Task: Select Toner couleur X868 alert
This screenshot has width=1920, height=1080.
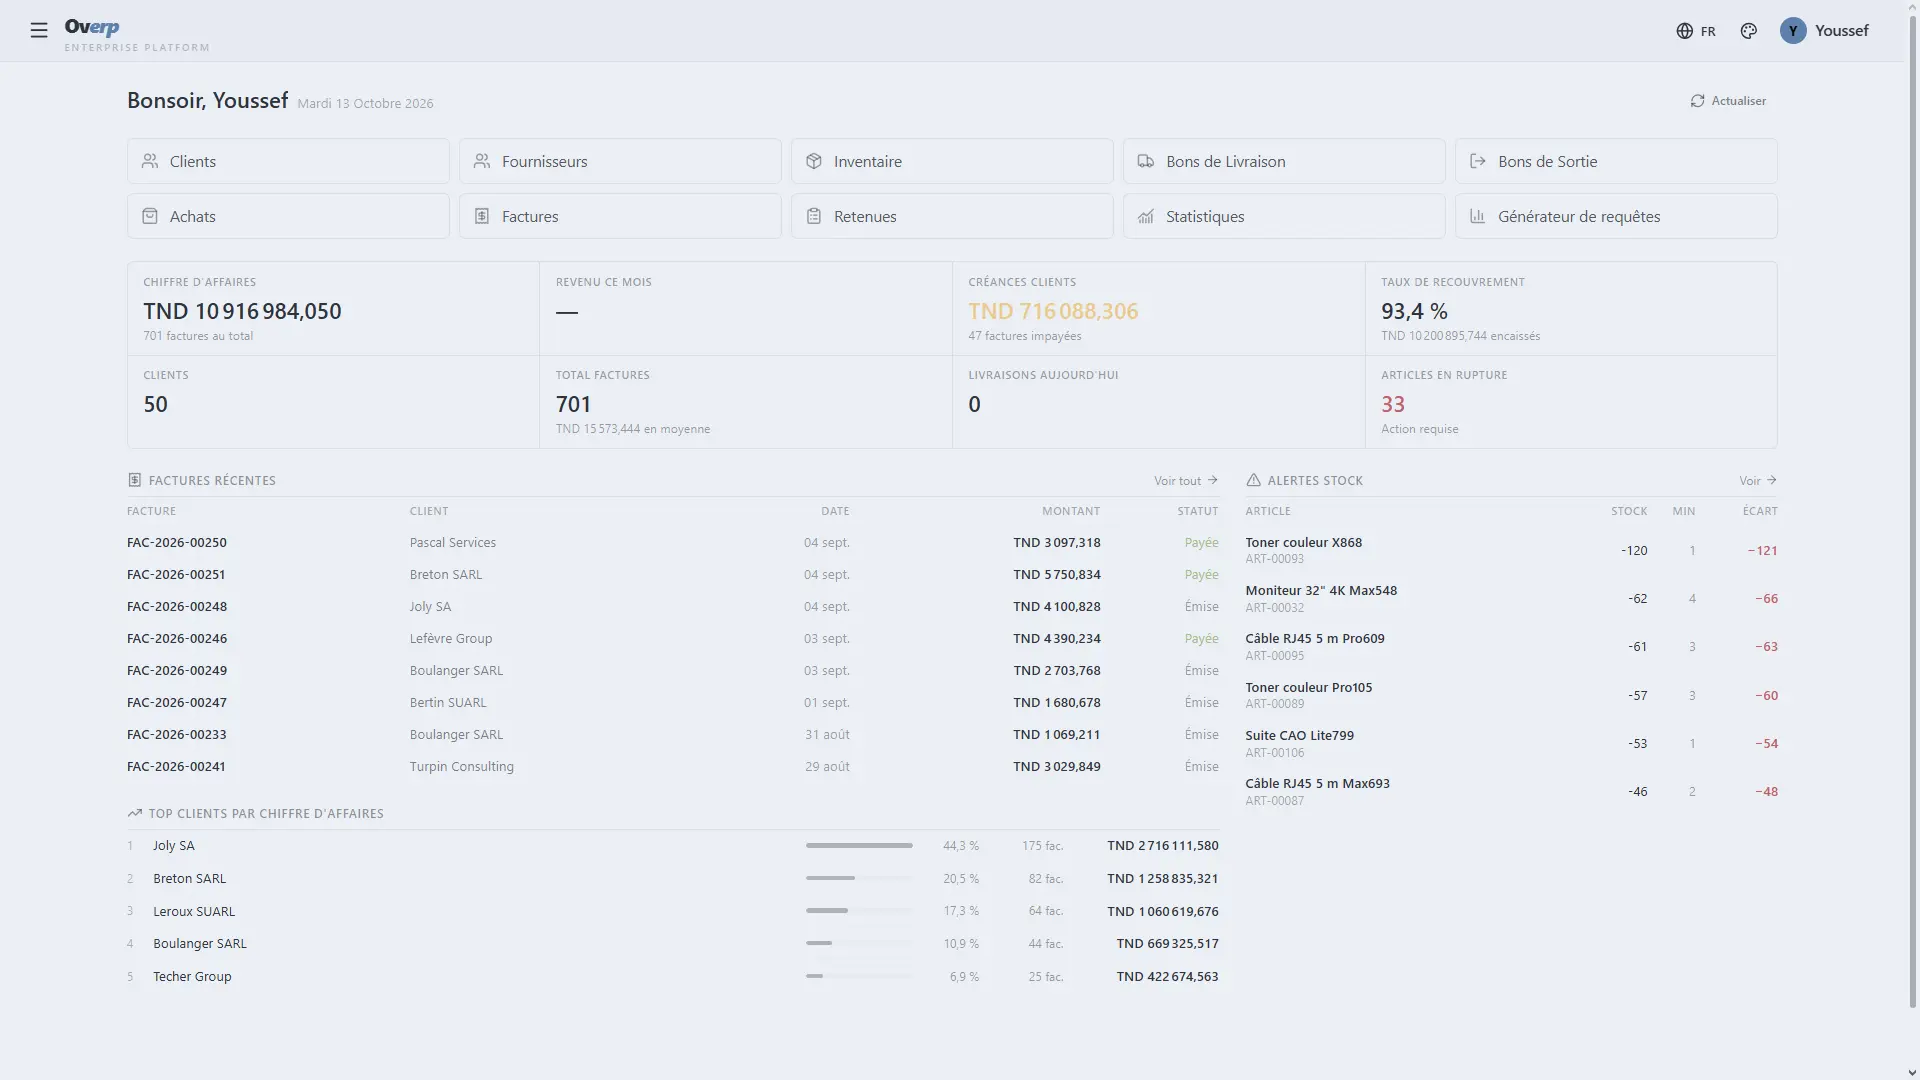Action: click(x=1512, y=551)
